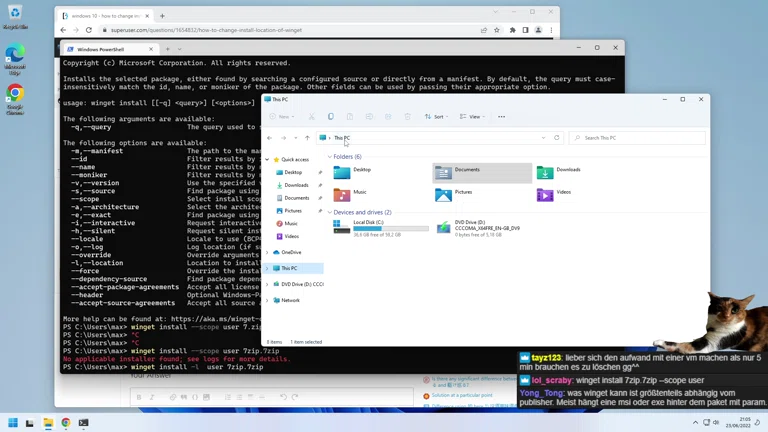The image size is (768, 432).
Task: Click the Share icon in Explorer toolbar
Action: point(388,117)
